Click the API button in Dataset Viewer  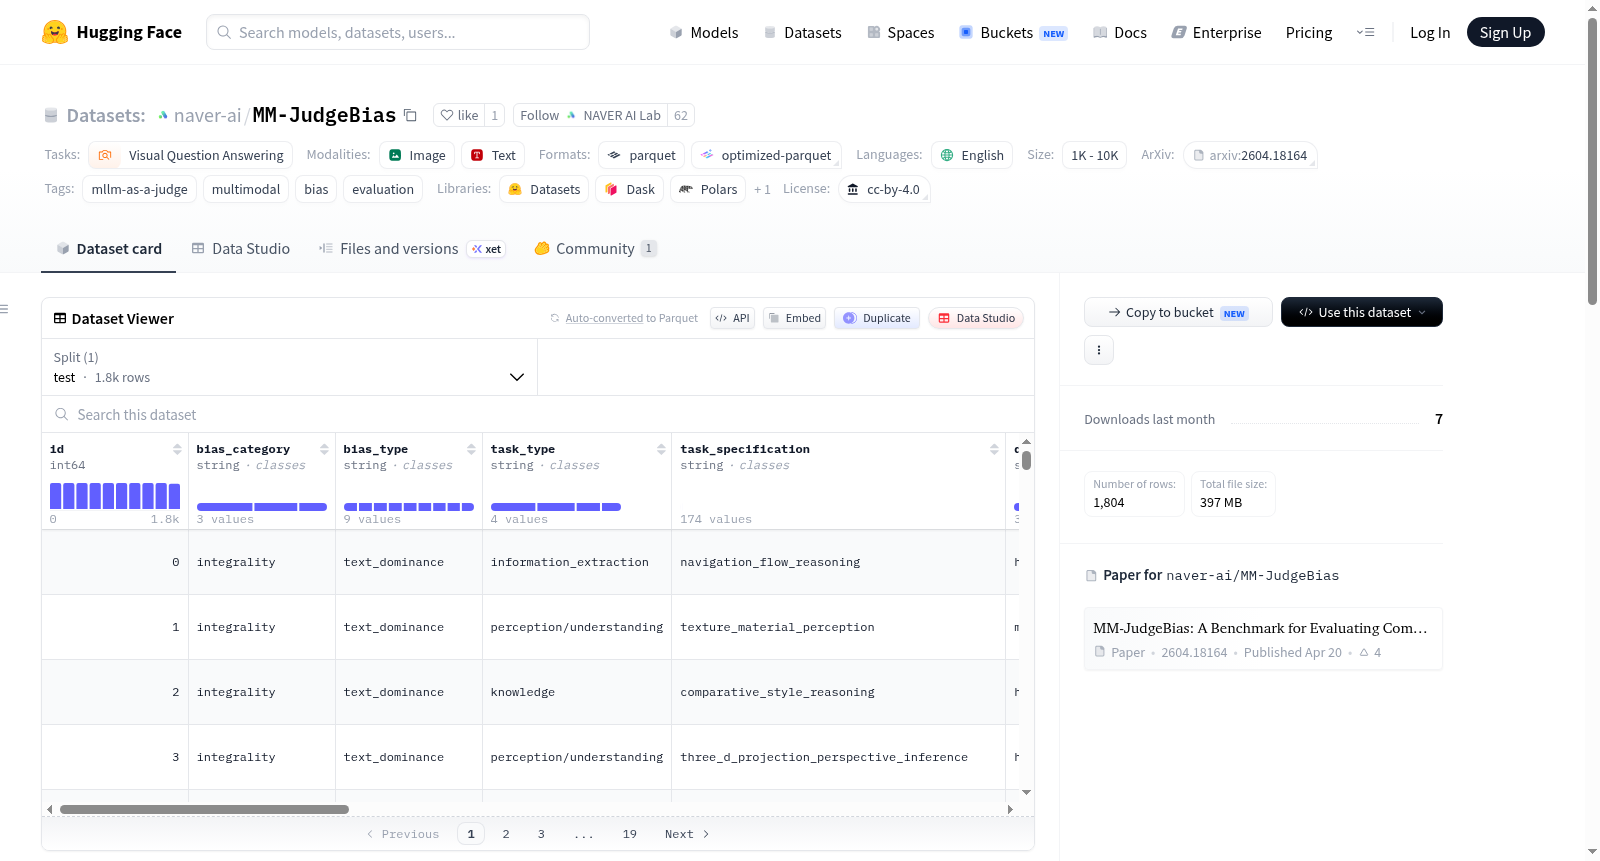(732, 318)
